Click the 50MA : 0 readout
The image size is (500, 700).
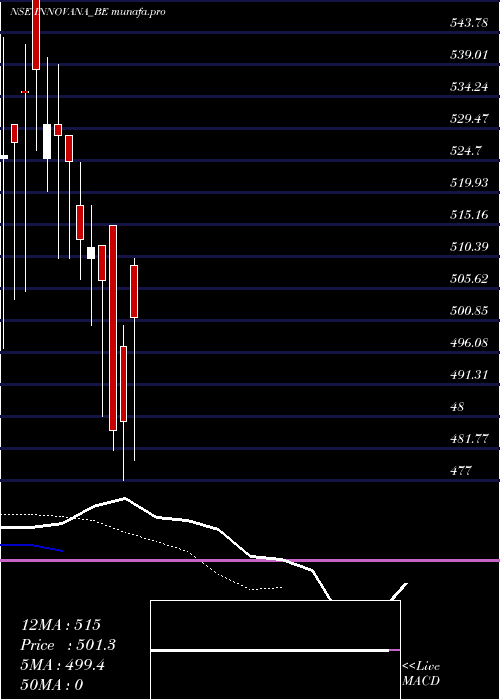tap(52, 684)
